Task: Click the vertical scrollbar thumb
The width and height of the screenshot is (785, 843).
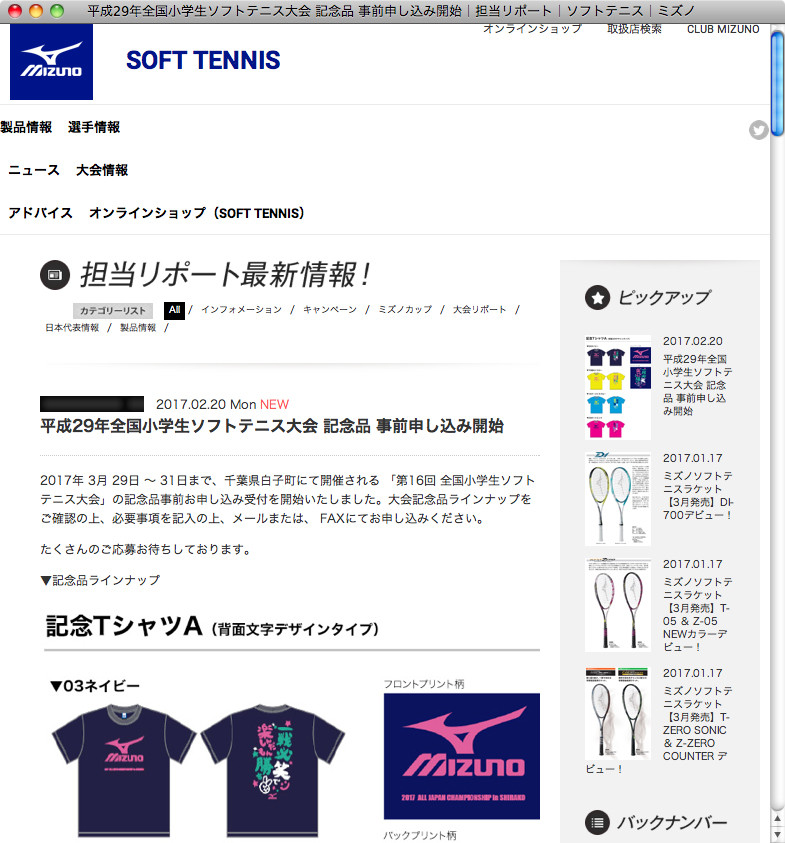Action: coord(777,83)
